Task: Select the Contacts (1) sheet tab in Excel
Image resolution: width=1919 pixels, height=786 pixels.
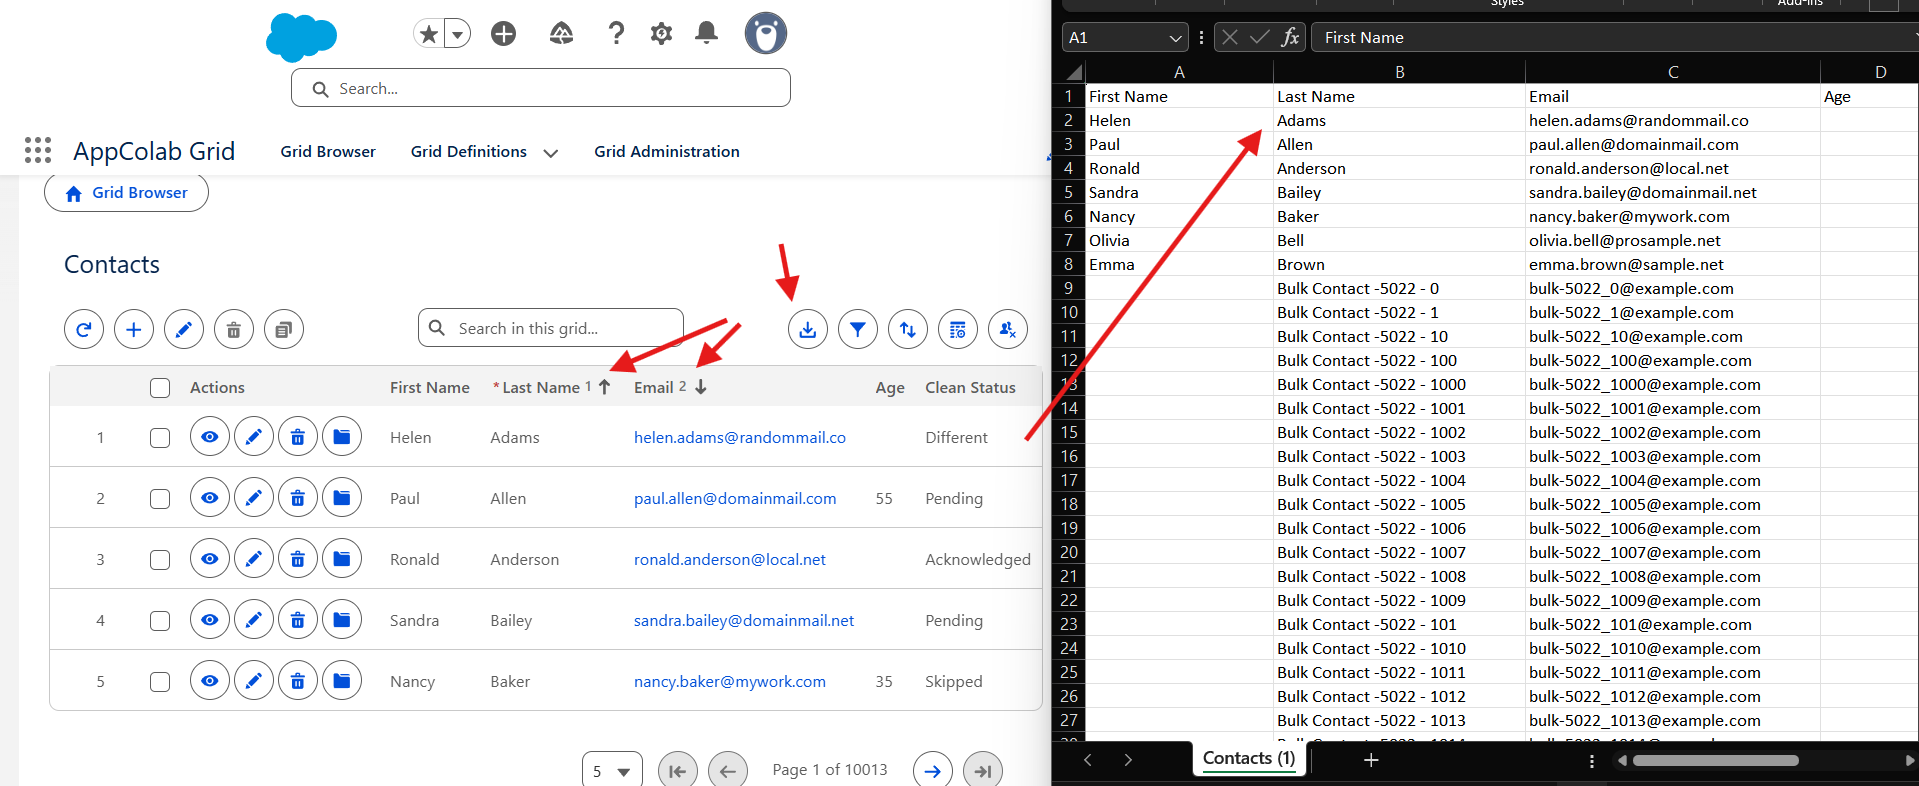Action: point(1249,759)
